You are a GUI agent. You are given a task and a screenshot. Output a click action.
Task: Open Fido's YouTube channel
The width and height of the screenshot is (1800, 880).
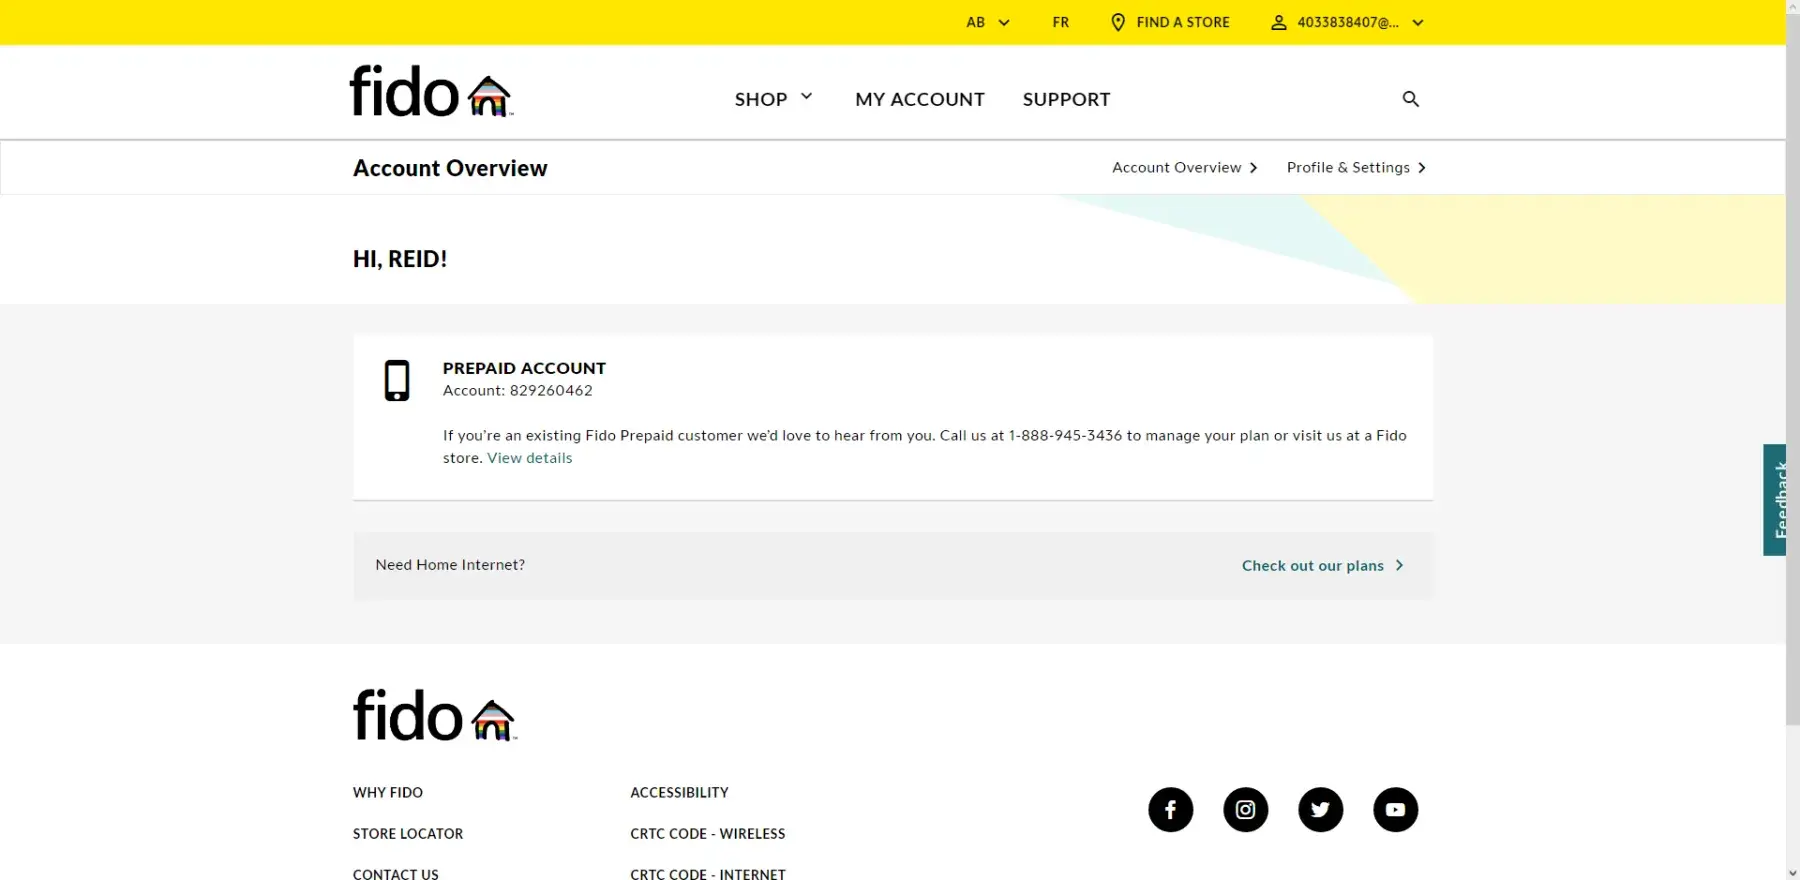[1396, 810]
